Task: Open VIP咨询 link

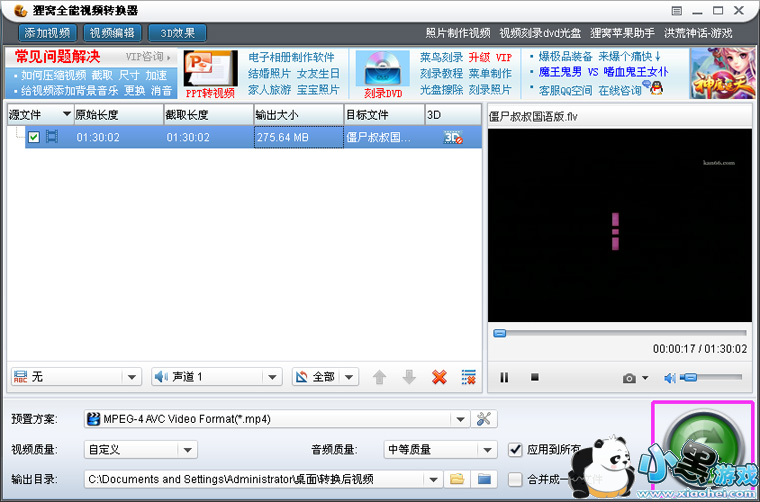Action: (148, 57)
